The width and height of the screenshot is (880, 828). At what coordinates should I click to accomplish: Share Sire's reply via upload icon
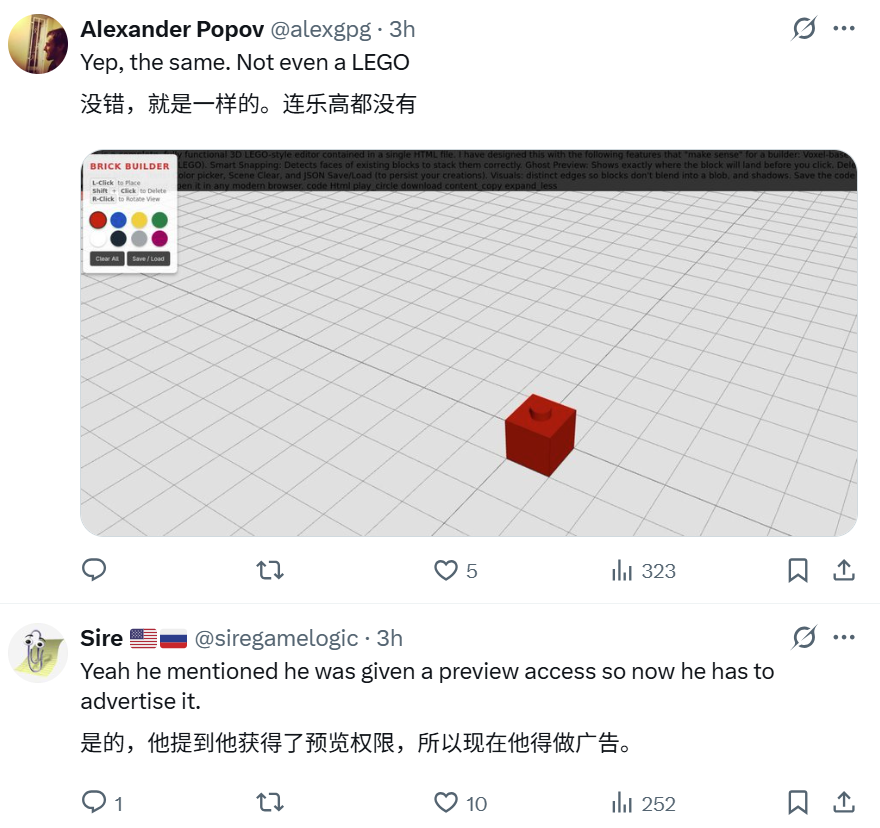[844, 803]
